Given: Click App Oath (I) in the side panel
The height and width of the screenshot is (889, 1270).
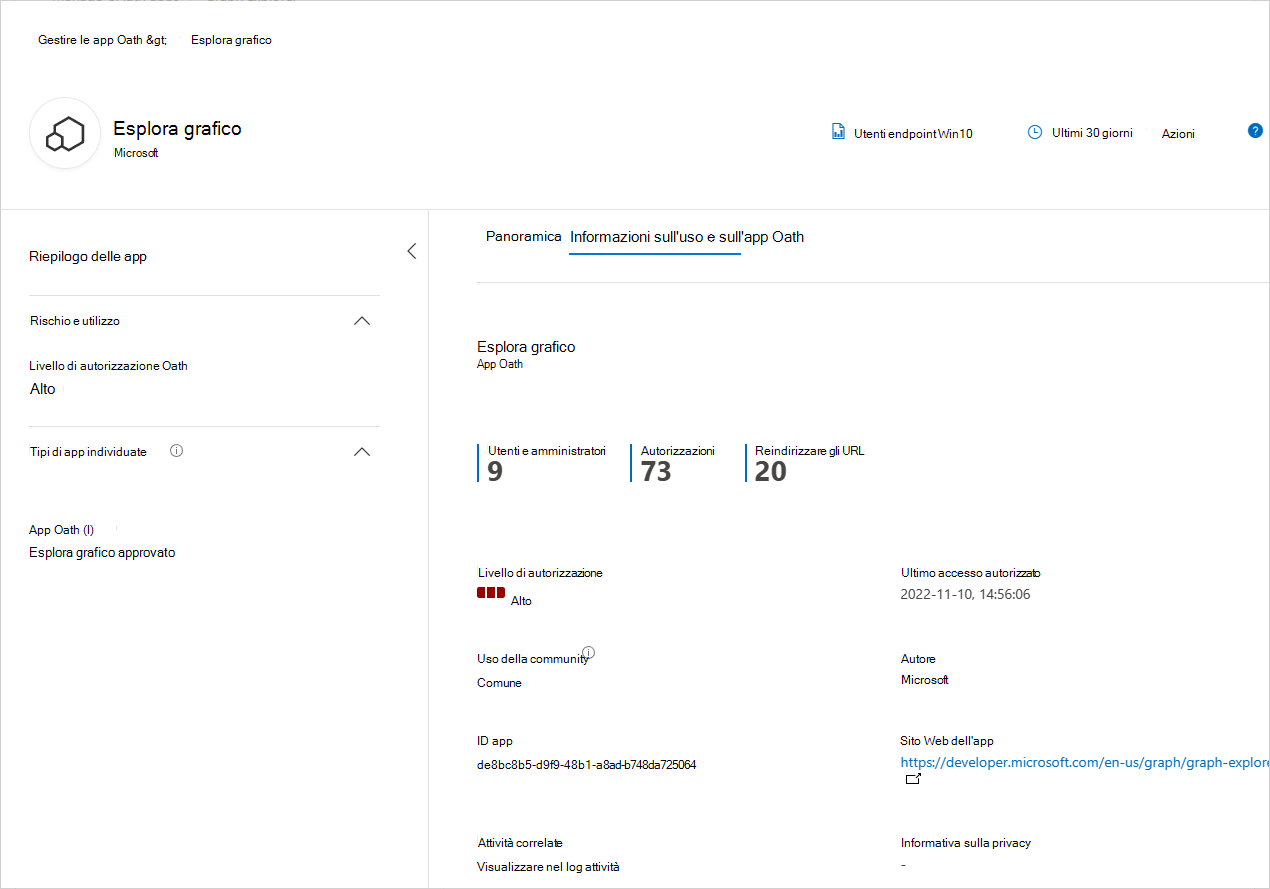Looking at the screenshot, I should tap(61, 530).
